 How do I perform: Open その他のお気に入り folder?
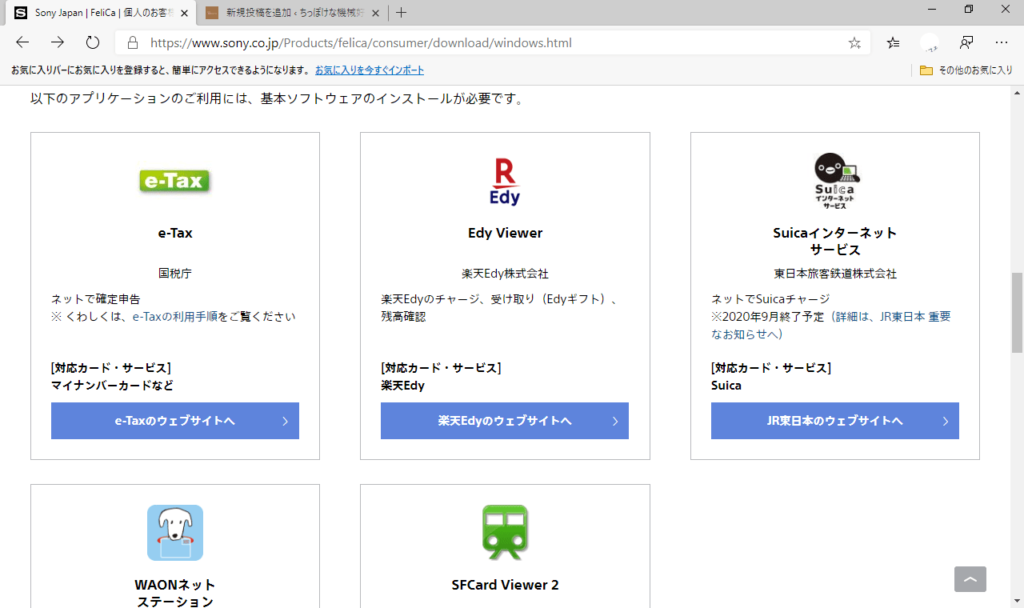pos(966,70)
